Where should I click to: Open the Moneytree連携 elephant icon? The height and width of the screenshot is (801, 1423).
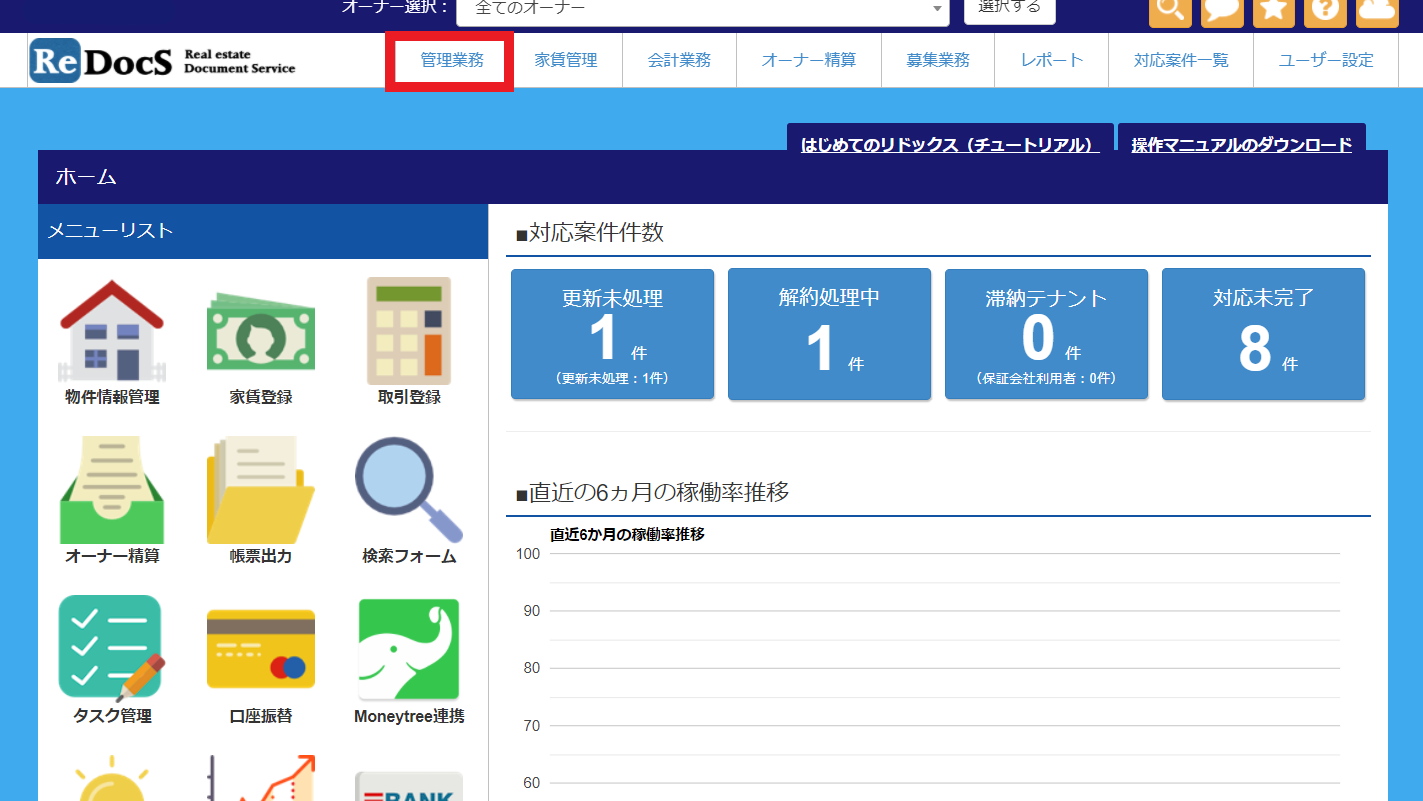(x=409, y=649)
